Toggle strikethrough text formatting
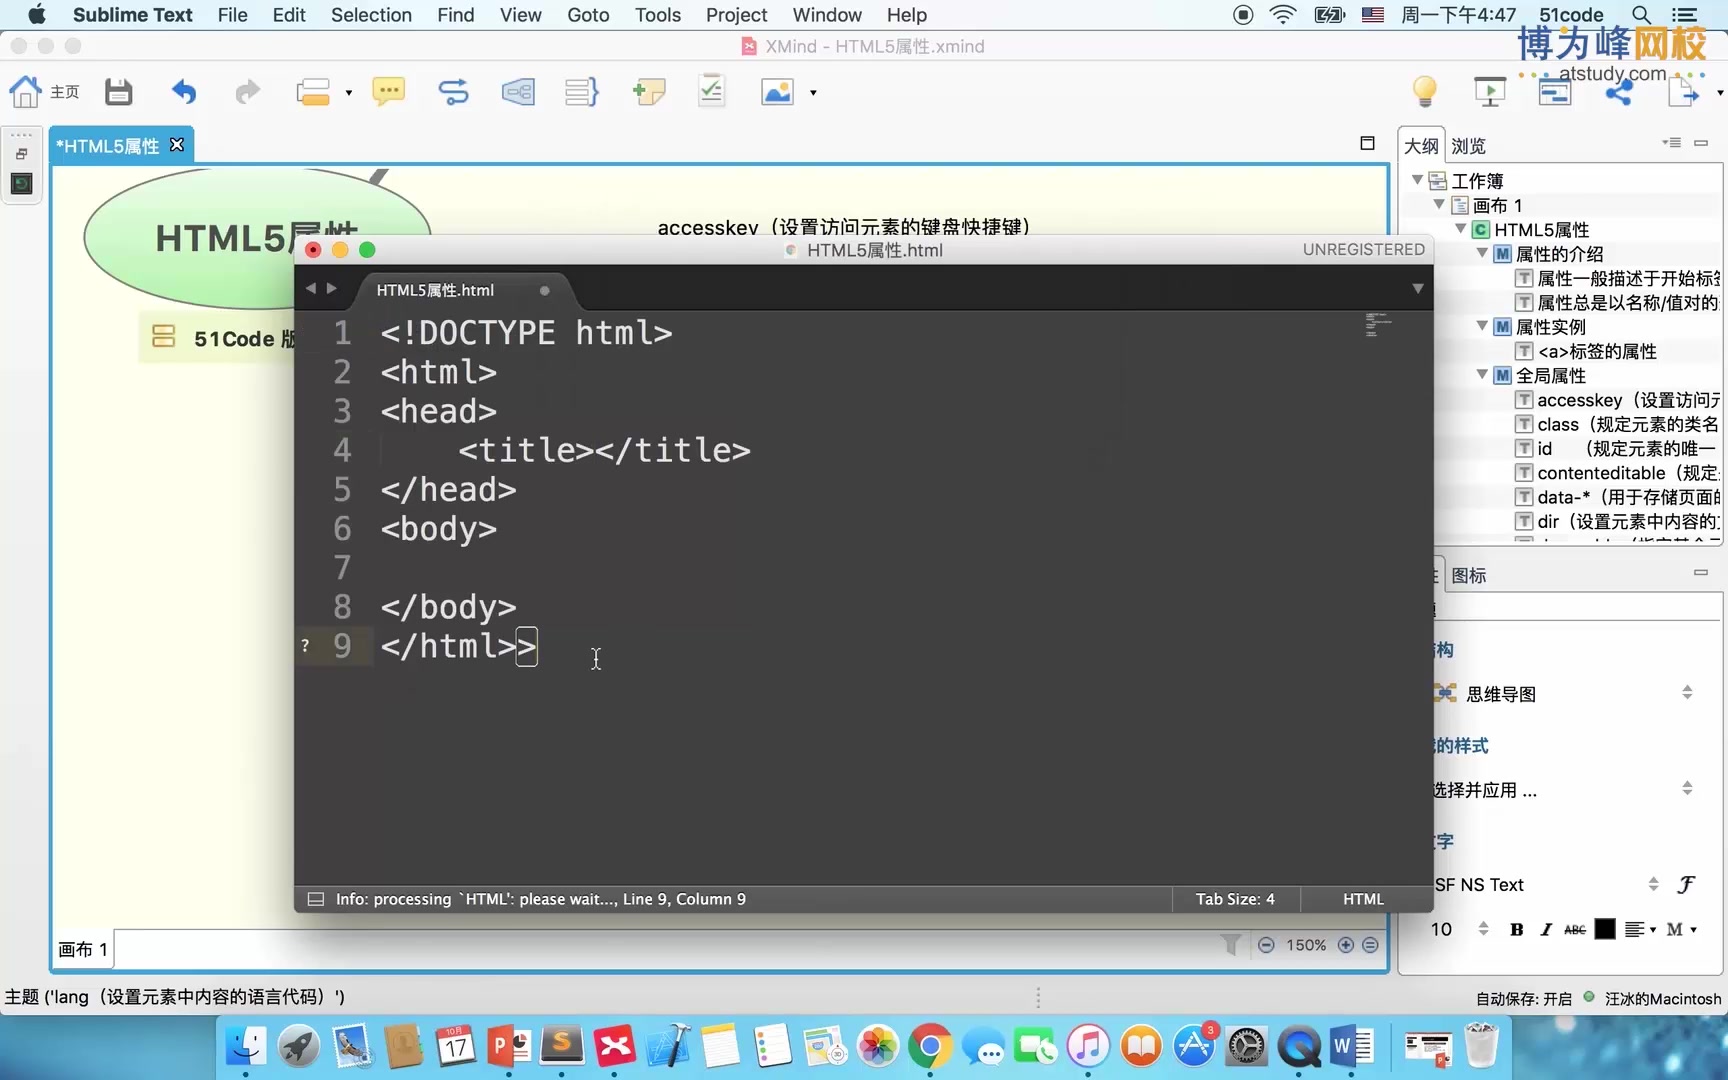 [x=1574, y=929]
